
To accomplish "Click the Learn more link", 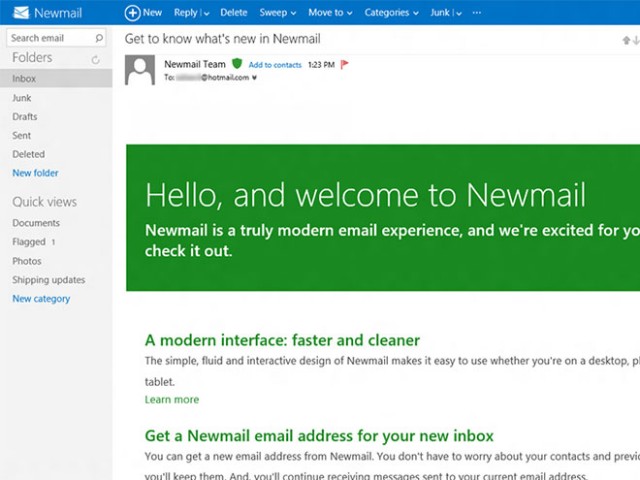I will point(172,400).
